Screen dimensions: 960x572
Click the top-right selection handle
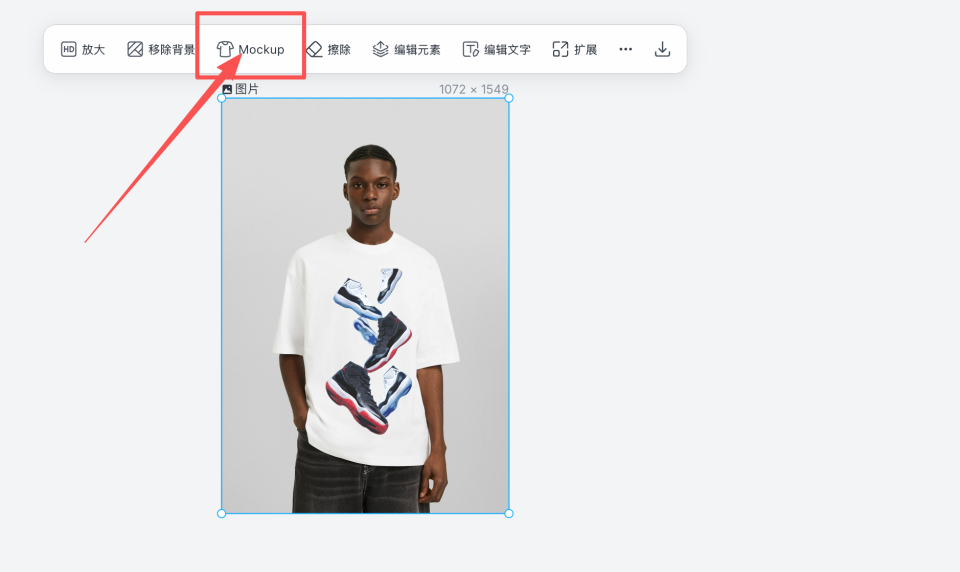click(509, 98)
